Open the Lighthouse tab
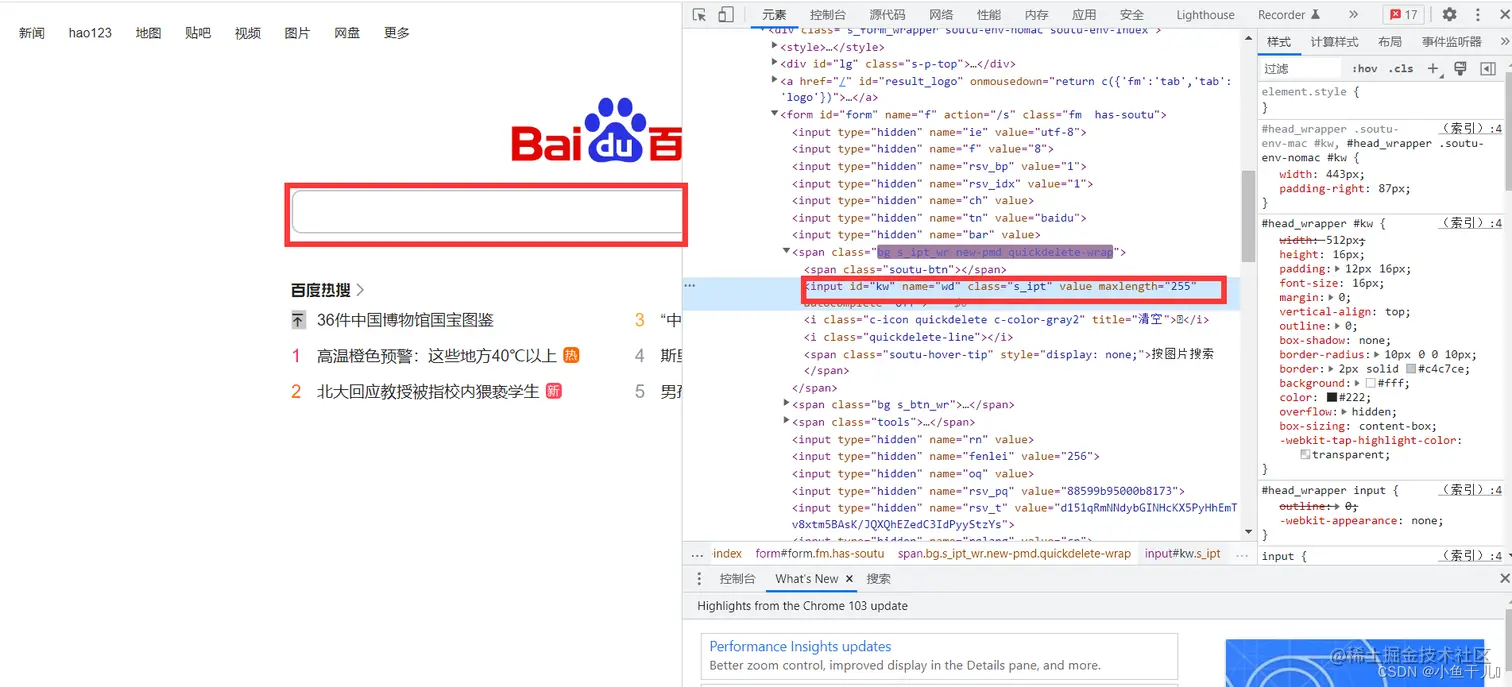This screenshot has height=687, width=1512. 1205,15
